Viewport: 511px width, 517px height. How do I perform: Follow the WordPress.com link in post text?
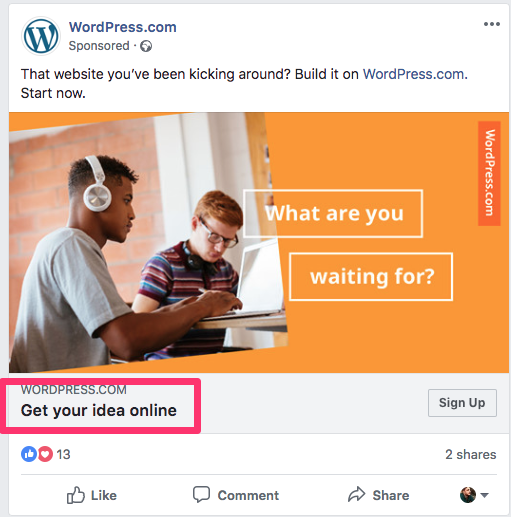[413, 74]
